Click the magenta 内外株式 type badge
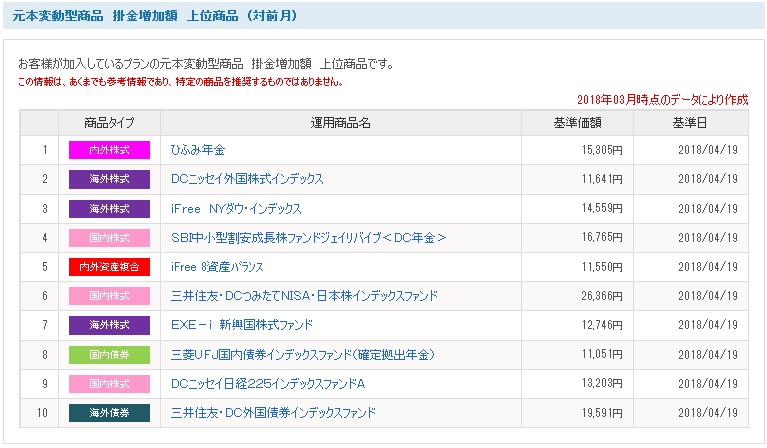Viewport: 767px width, 448px height. click(x=109, y=150)
